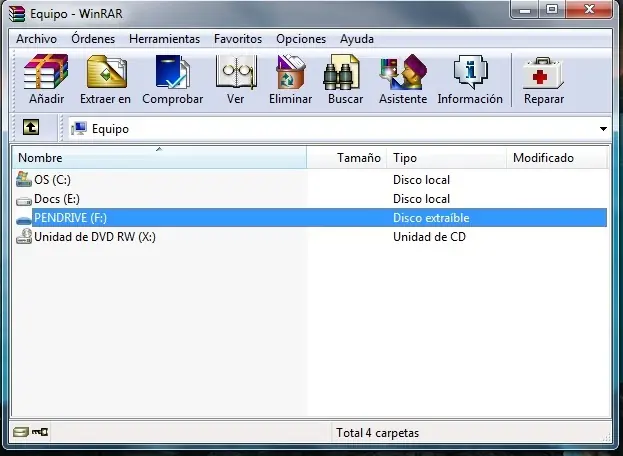Select Unidad de DVD RW (X:) name
623x456 pixels.
pos(95,237)
